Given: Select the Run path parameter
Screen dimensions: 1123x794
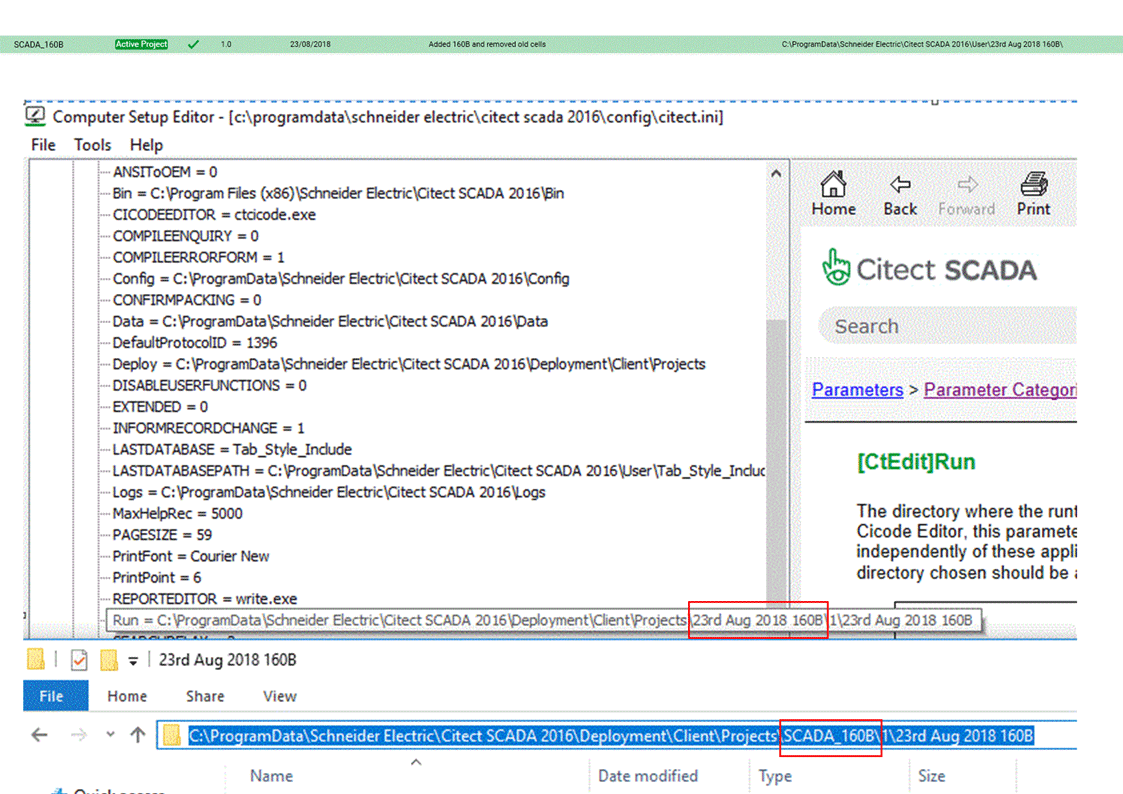Looking at the screenshot, I should click(x=544, y=620).
